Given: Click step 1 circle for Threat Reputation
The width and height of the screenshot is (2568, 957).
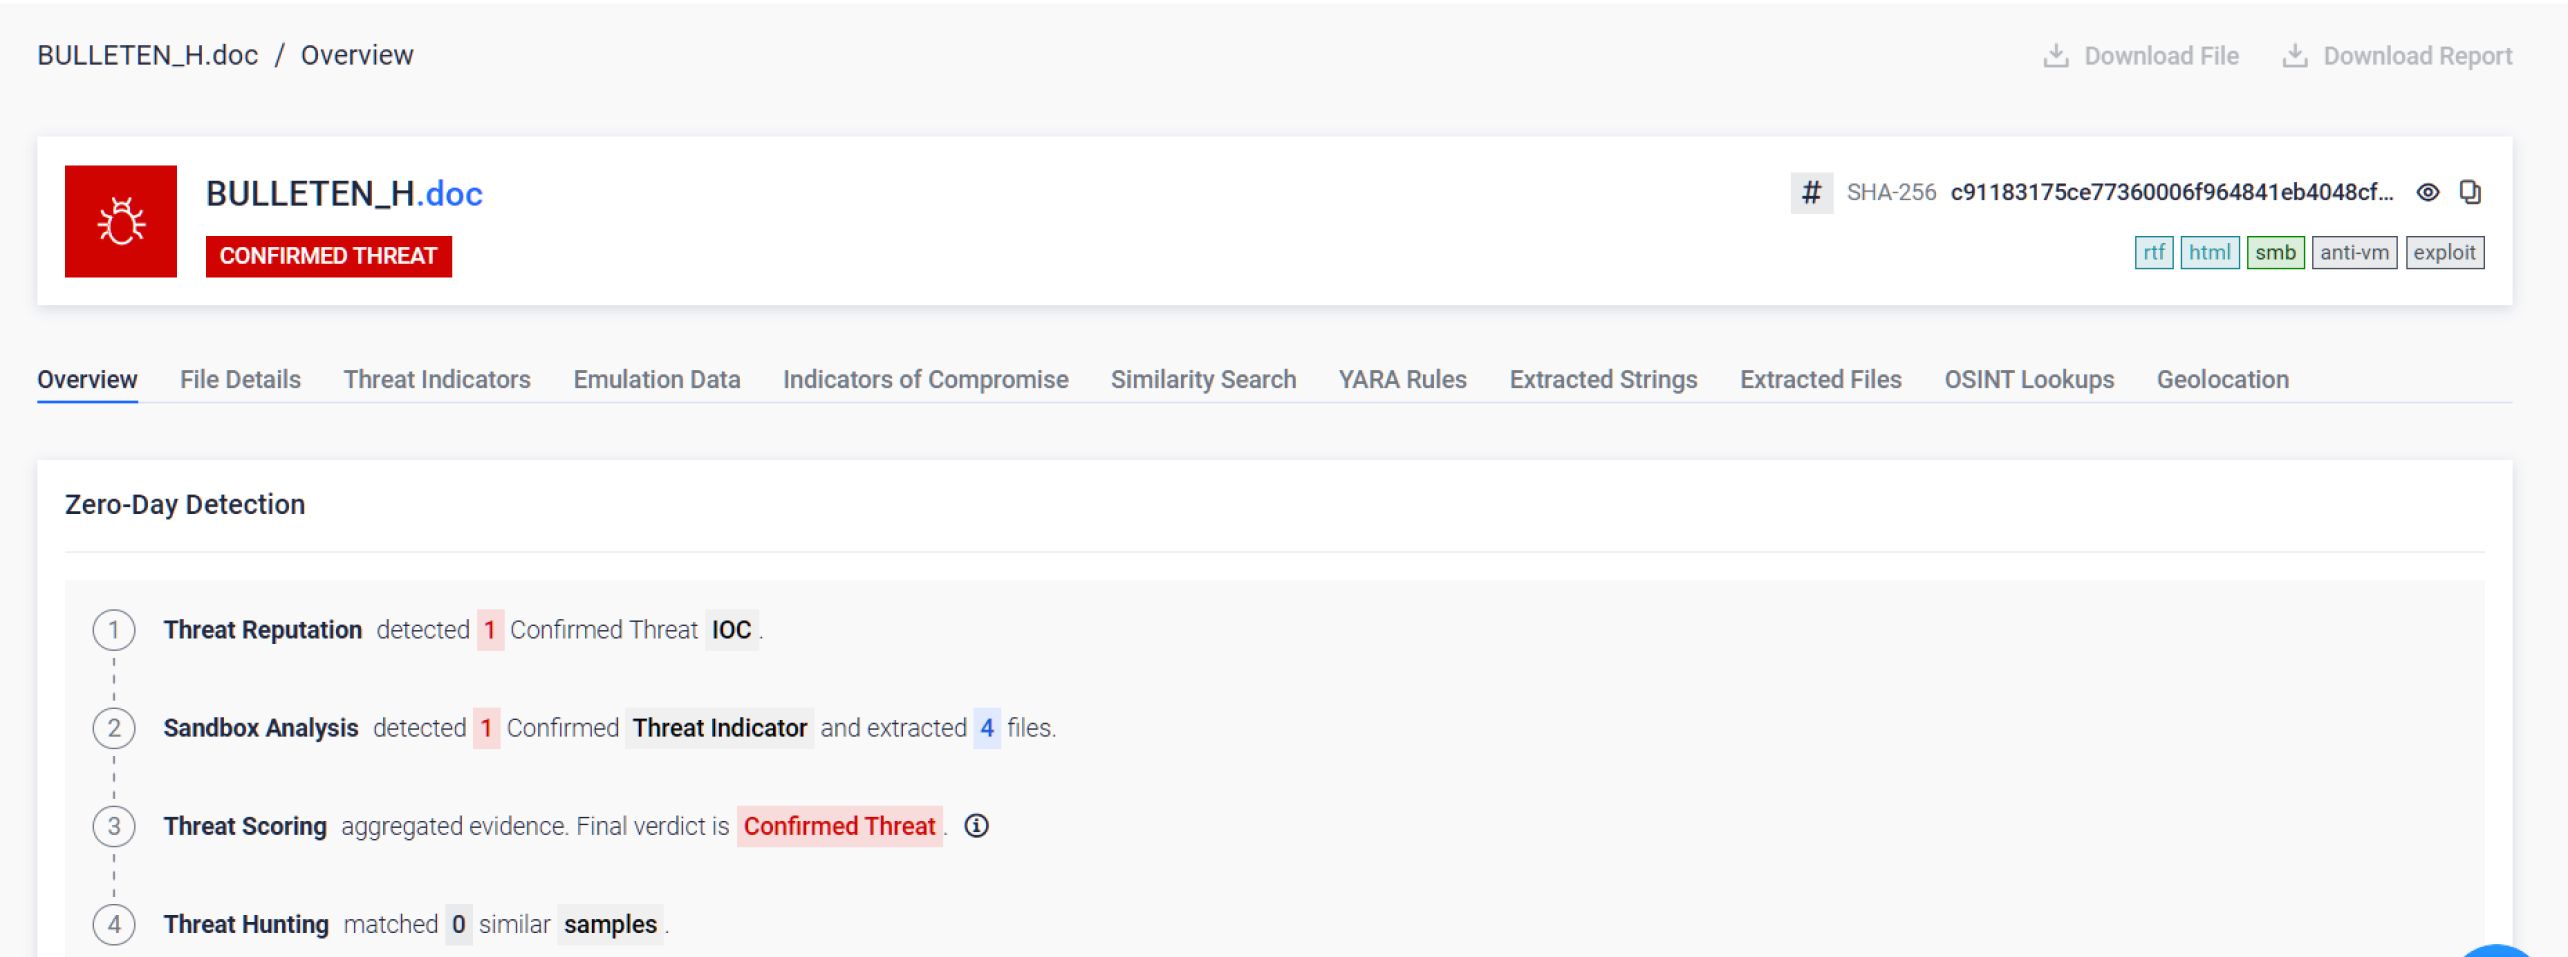Looking at the screenshot, I should (x=114, y=630).
